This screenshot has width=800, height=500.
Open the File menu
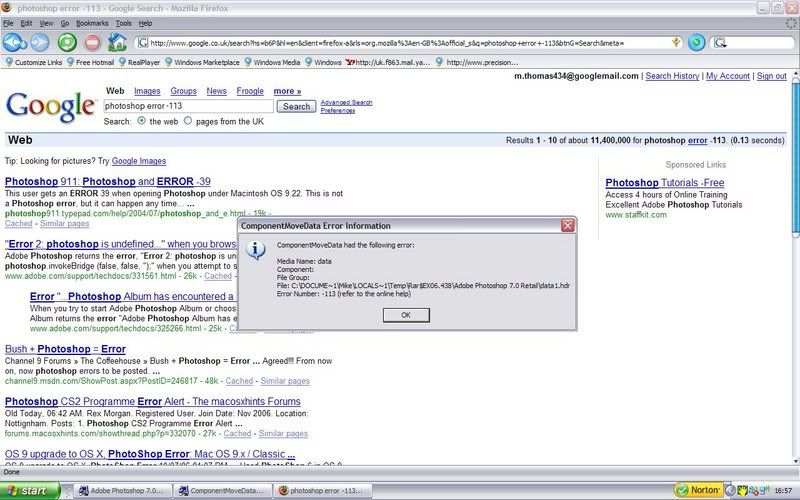[8, 23]
